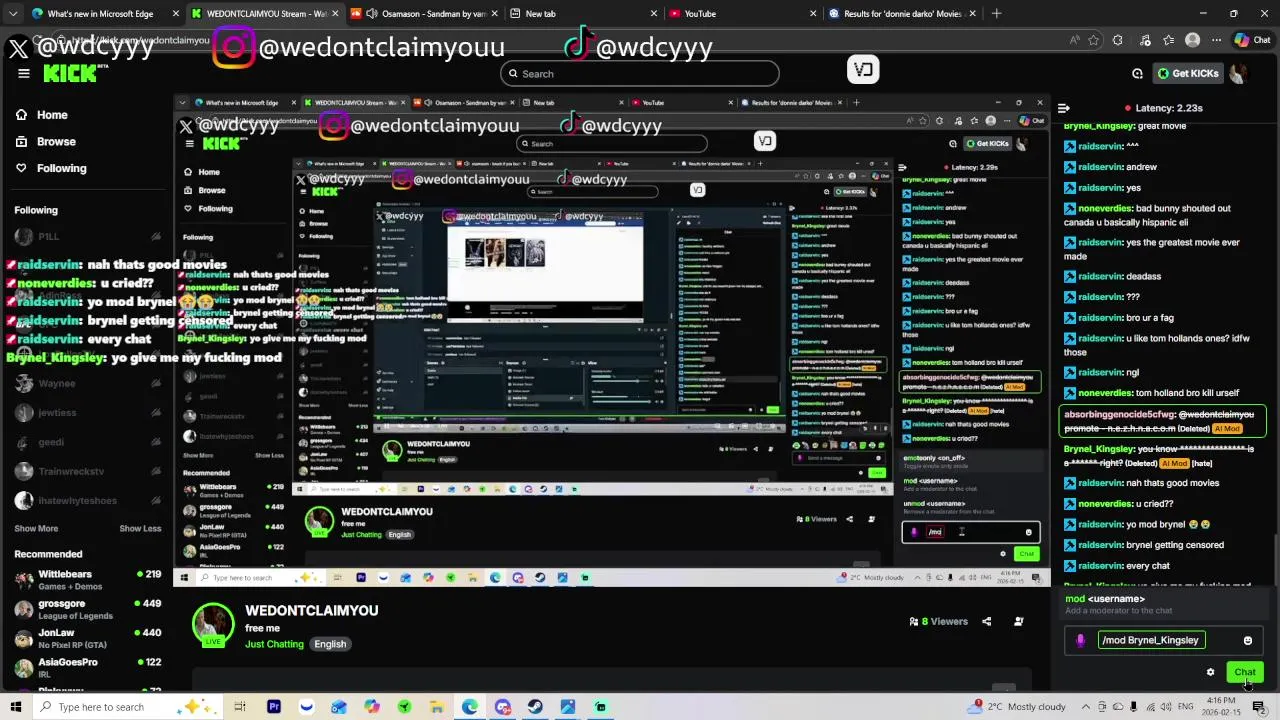Open Copilot Chat in Edge toolbar
The image size is (1280, 720).
[1252, 40]
